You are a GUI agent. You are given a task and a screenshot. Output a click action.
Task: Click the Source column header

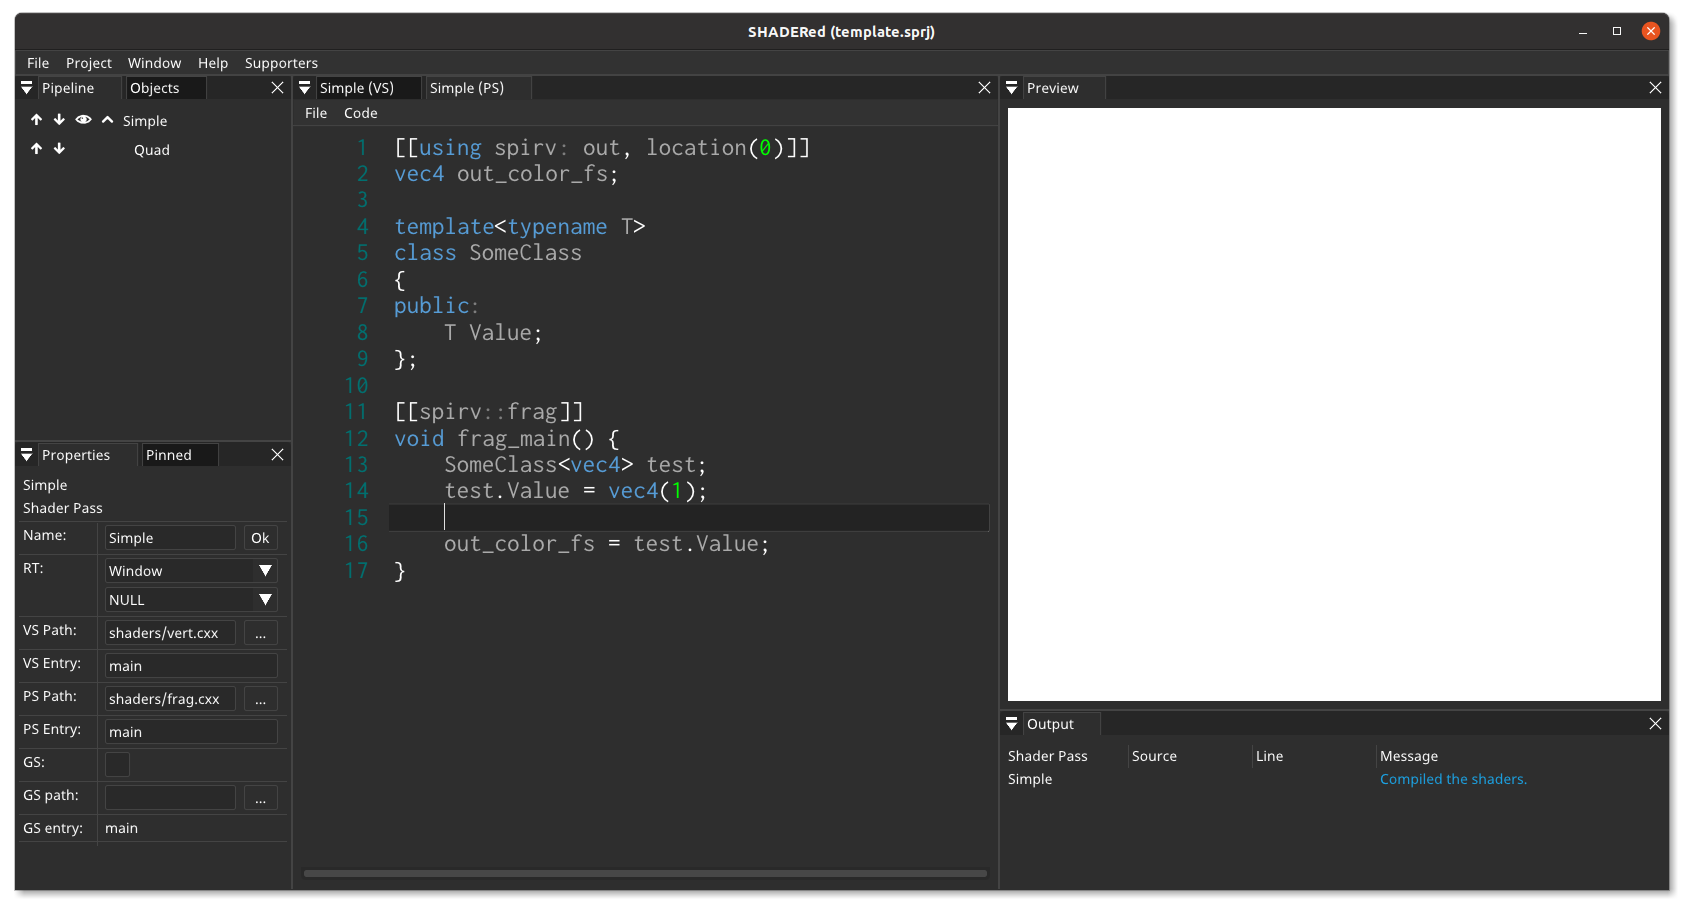1154,756
